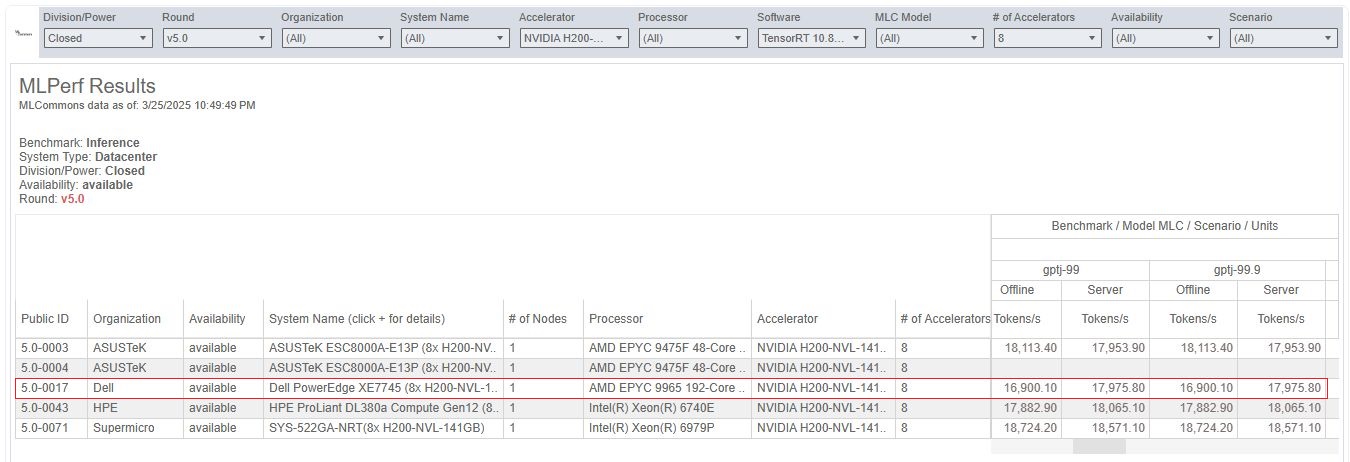The image size is (1350, 462).
Task: Open Dell PowerEdge XE7745 system details
Action: 383,387
